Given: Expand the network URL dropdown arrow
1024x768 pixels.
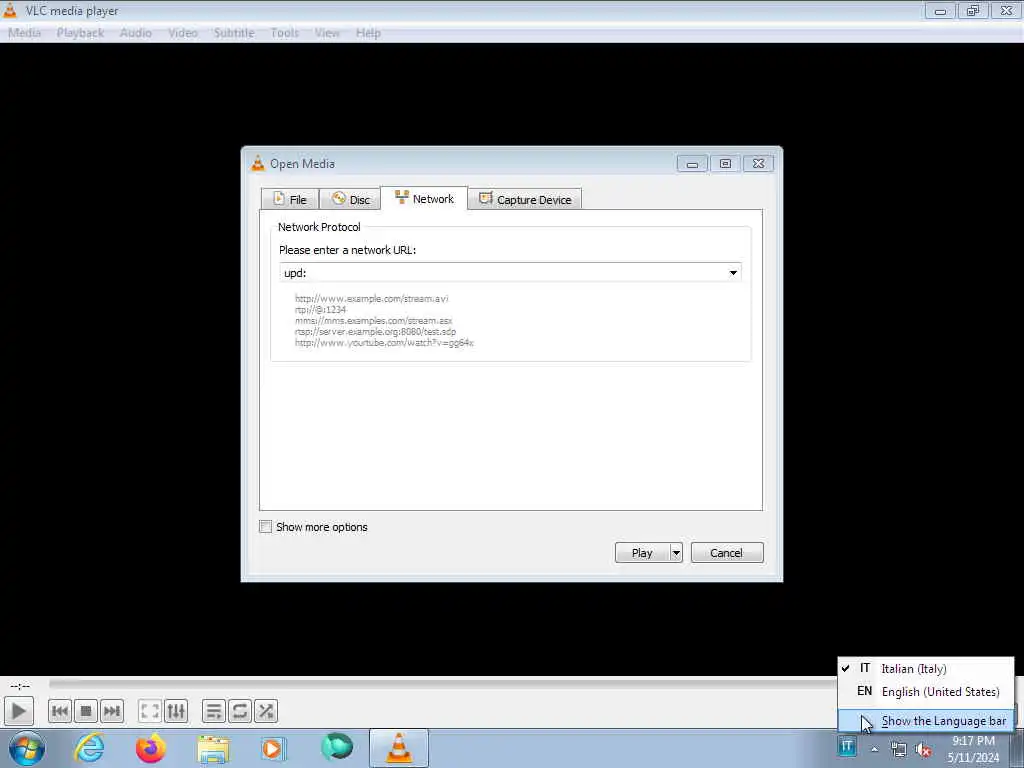Looking at the screenshot, I should (x=733, y=273).
